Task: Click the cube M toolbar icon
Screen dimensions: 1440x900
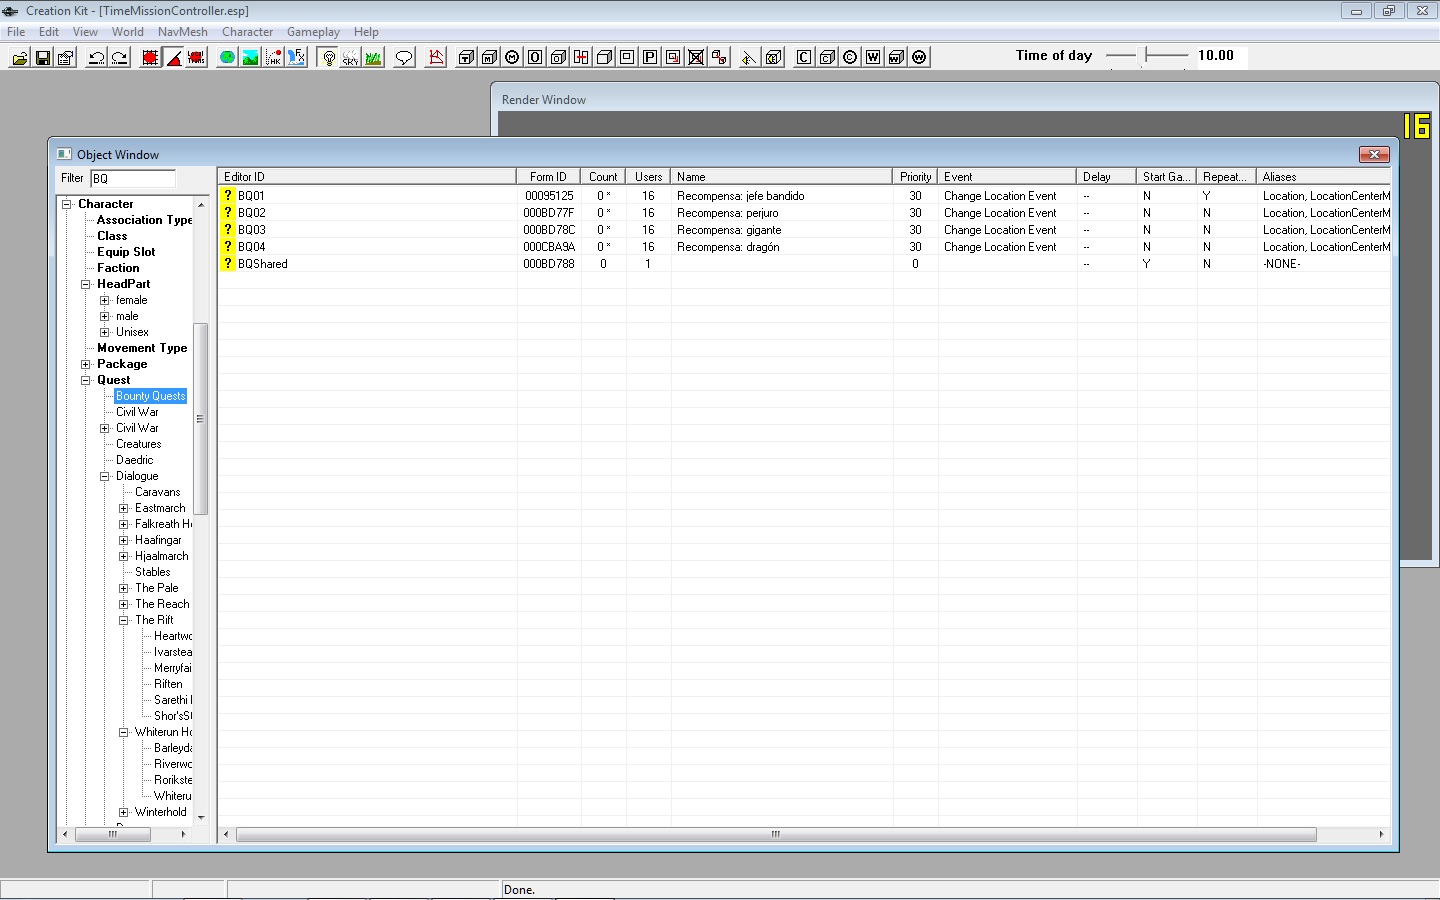Action: pyautogui.click(x=489, y=57)
